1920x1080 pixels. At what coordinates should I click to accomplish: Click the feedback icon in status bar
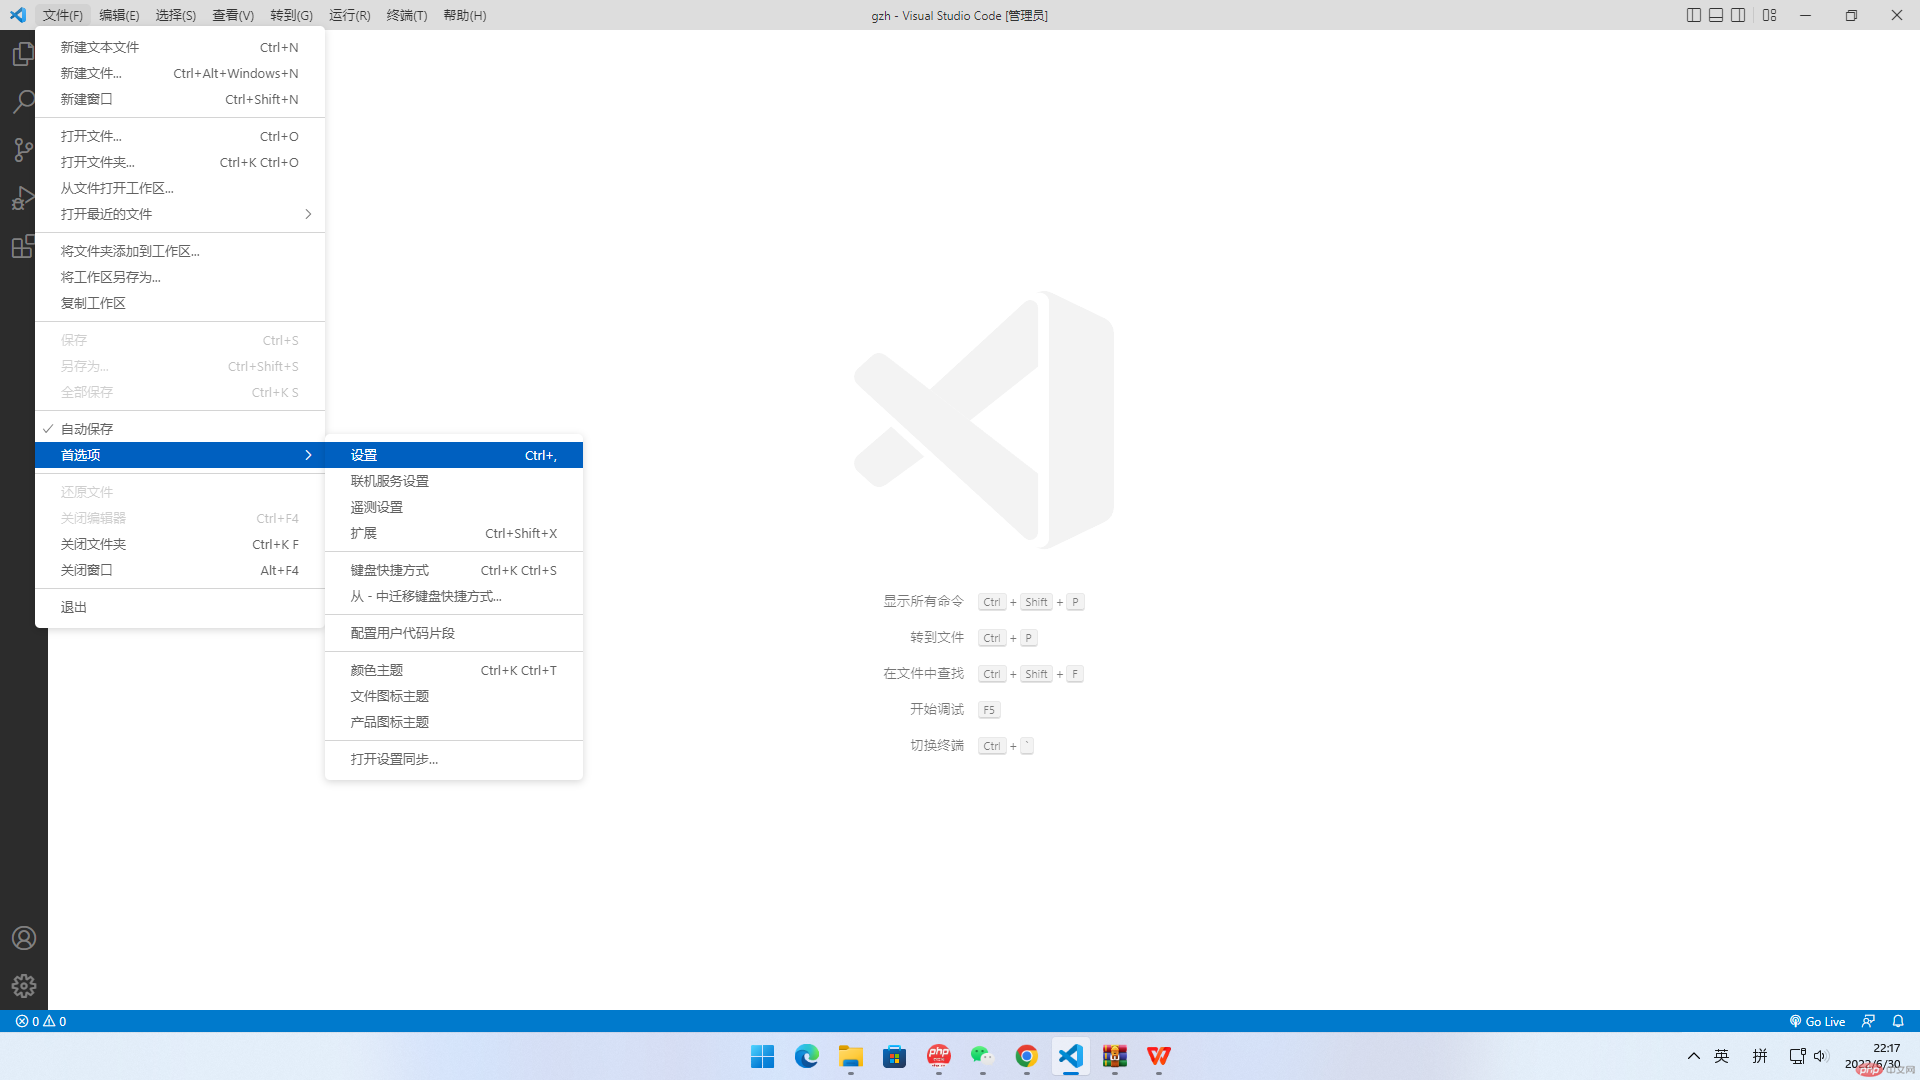pos(1868,1021)
